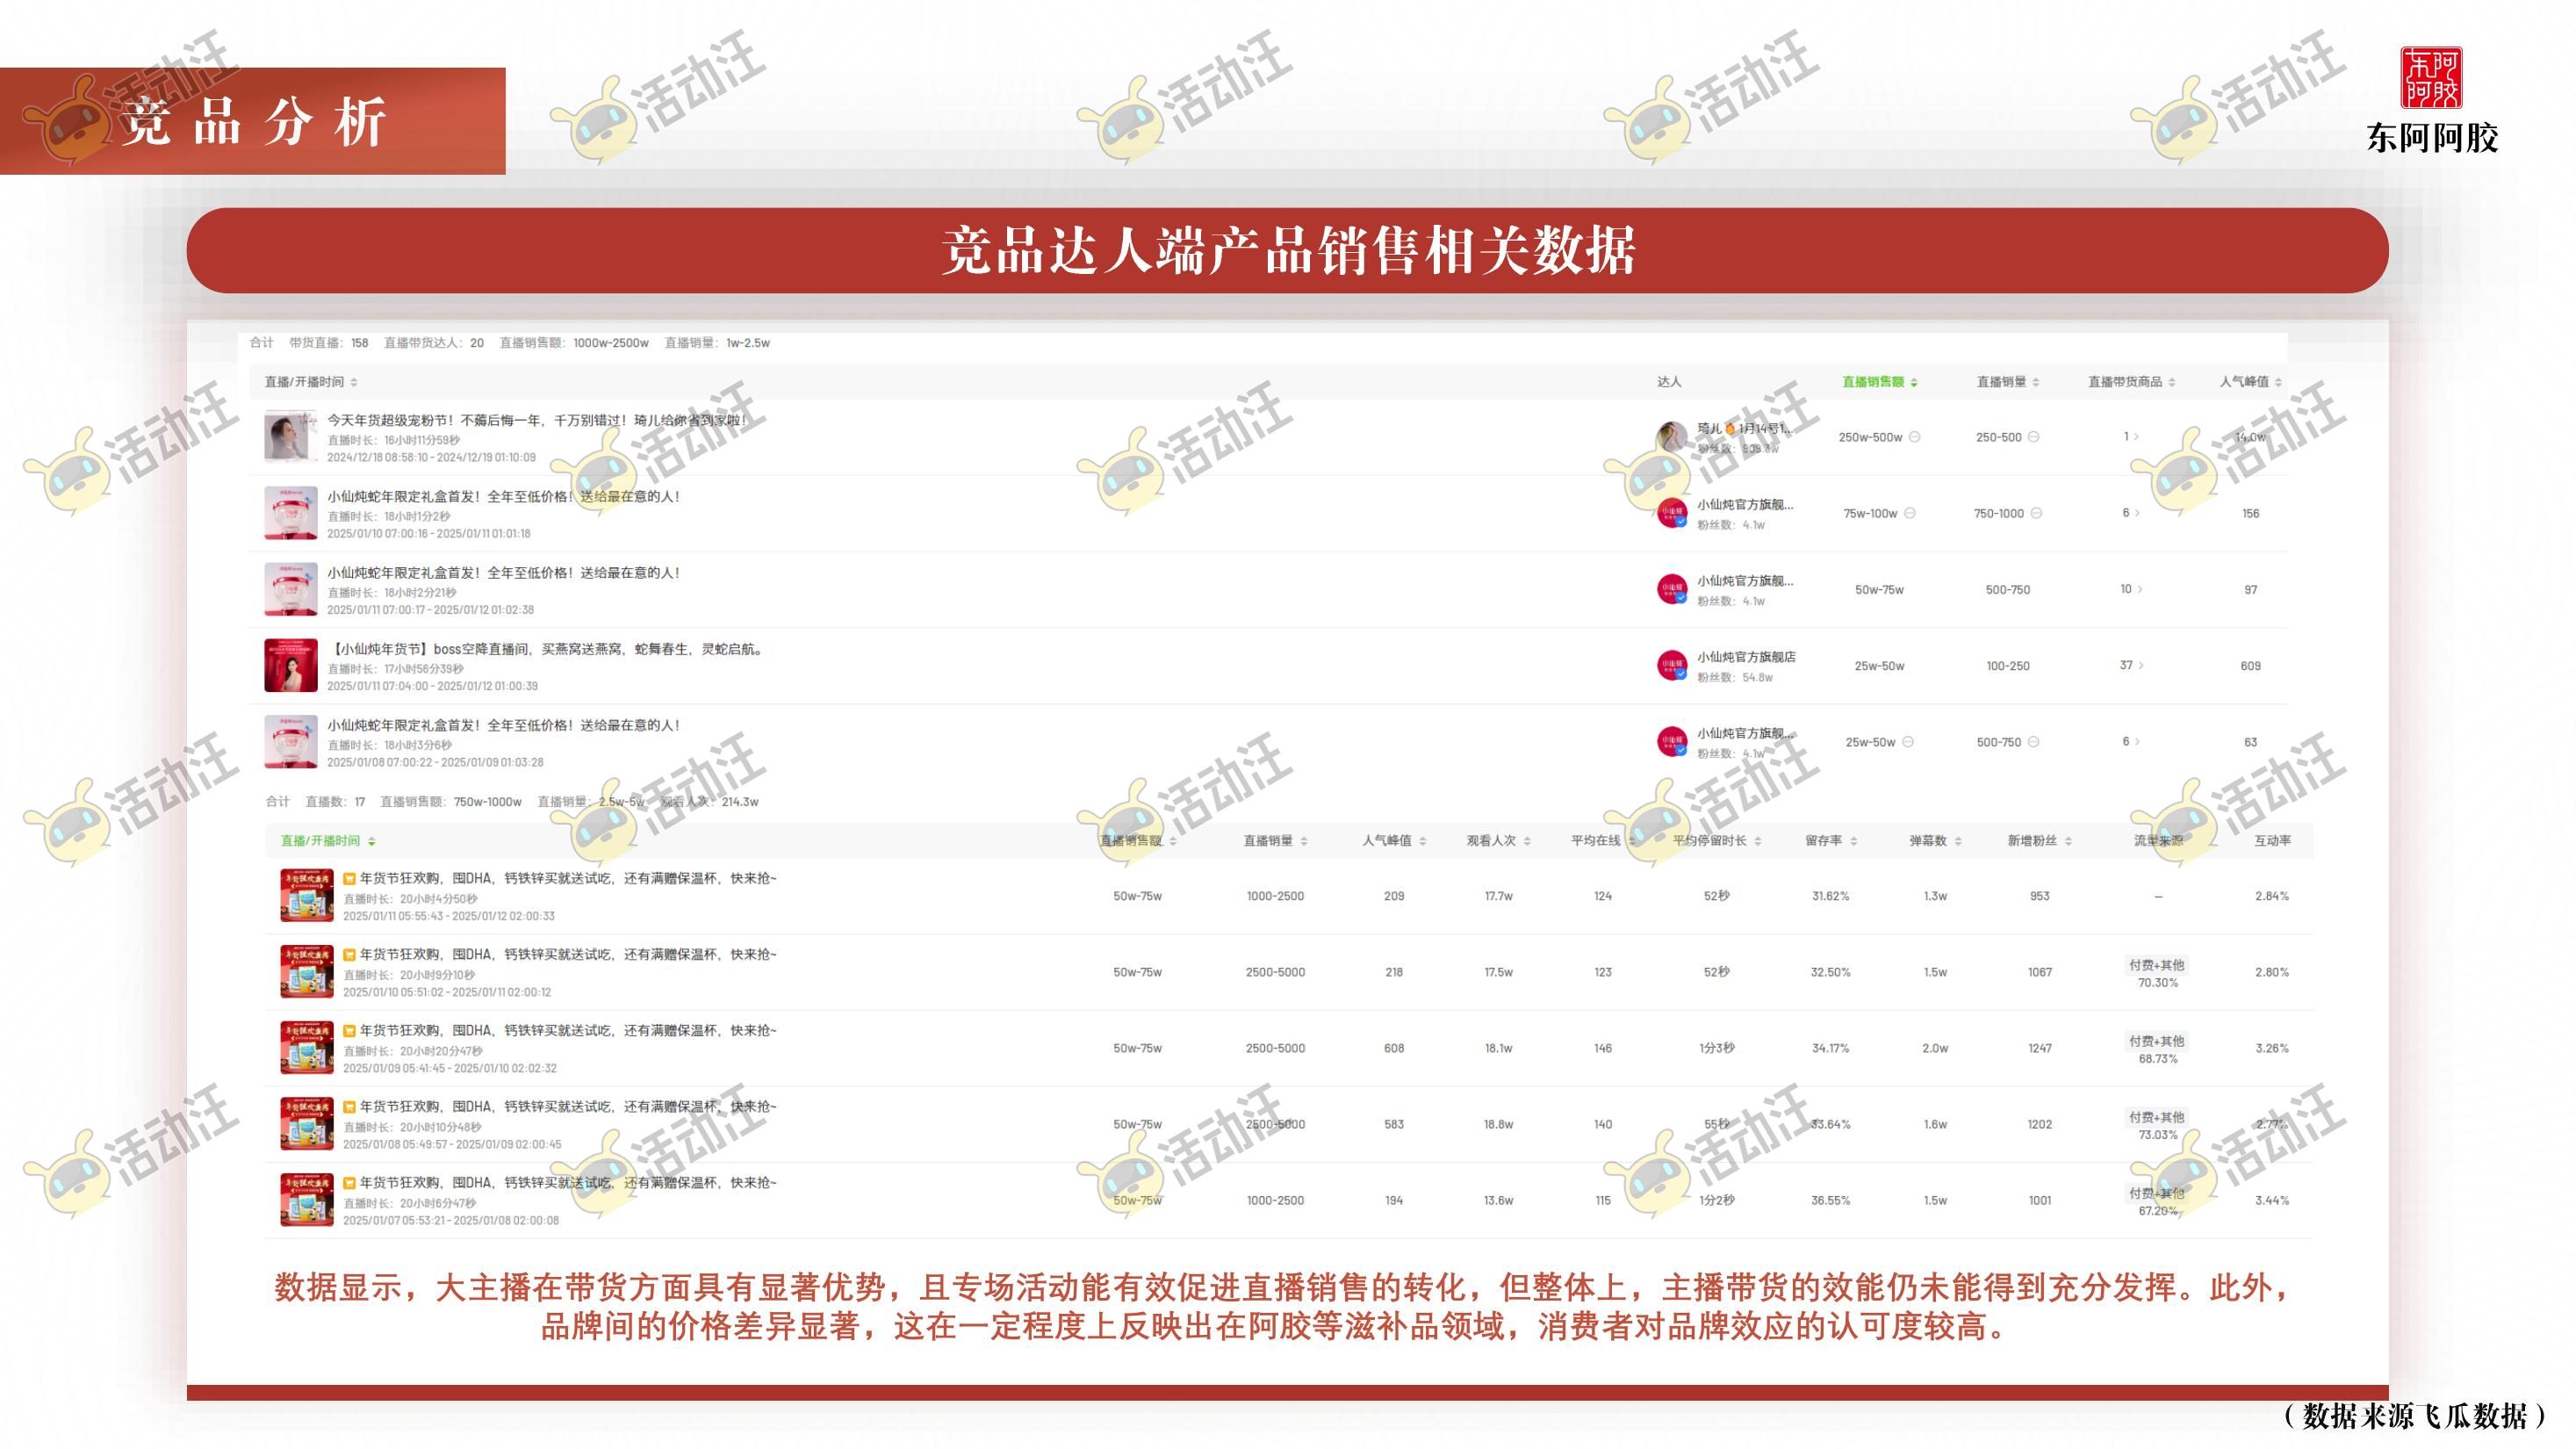Click the 流量来源 column header
This screenshot has width=2576, height=1449.
point(2158,841)
